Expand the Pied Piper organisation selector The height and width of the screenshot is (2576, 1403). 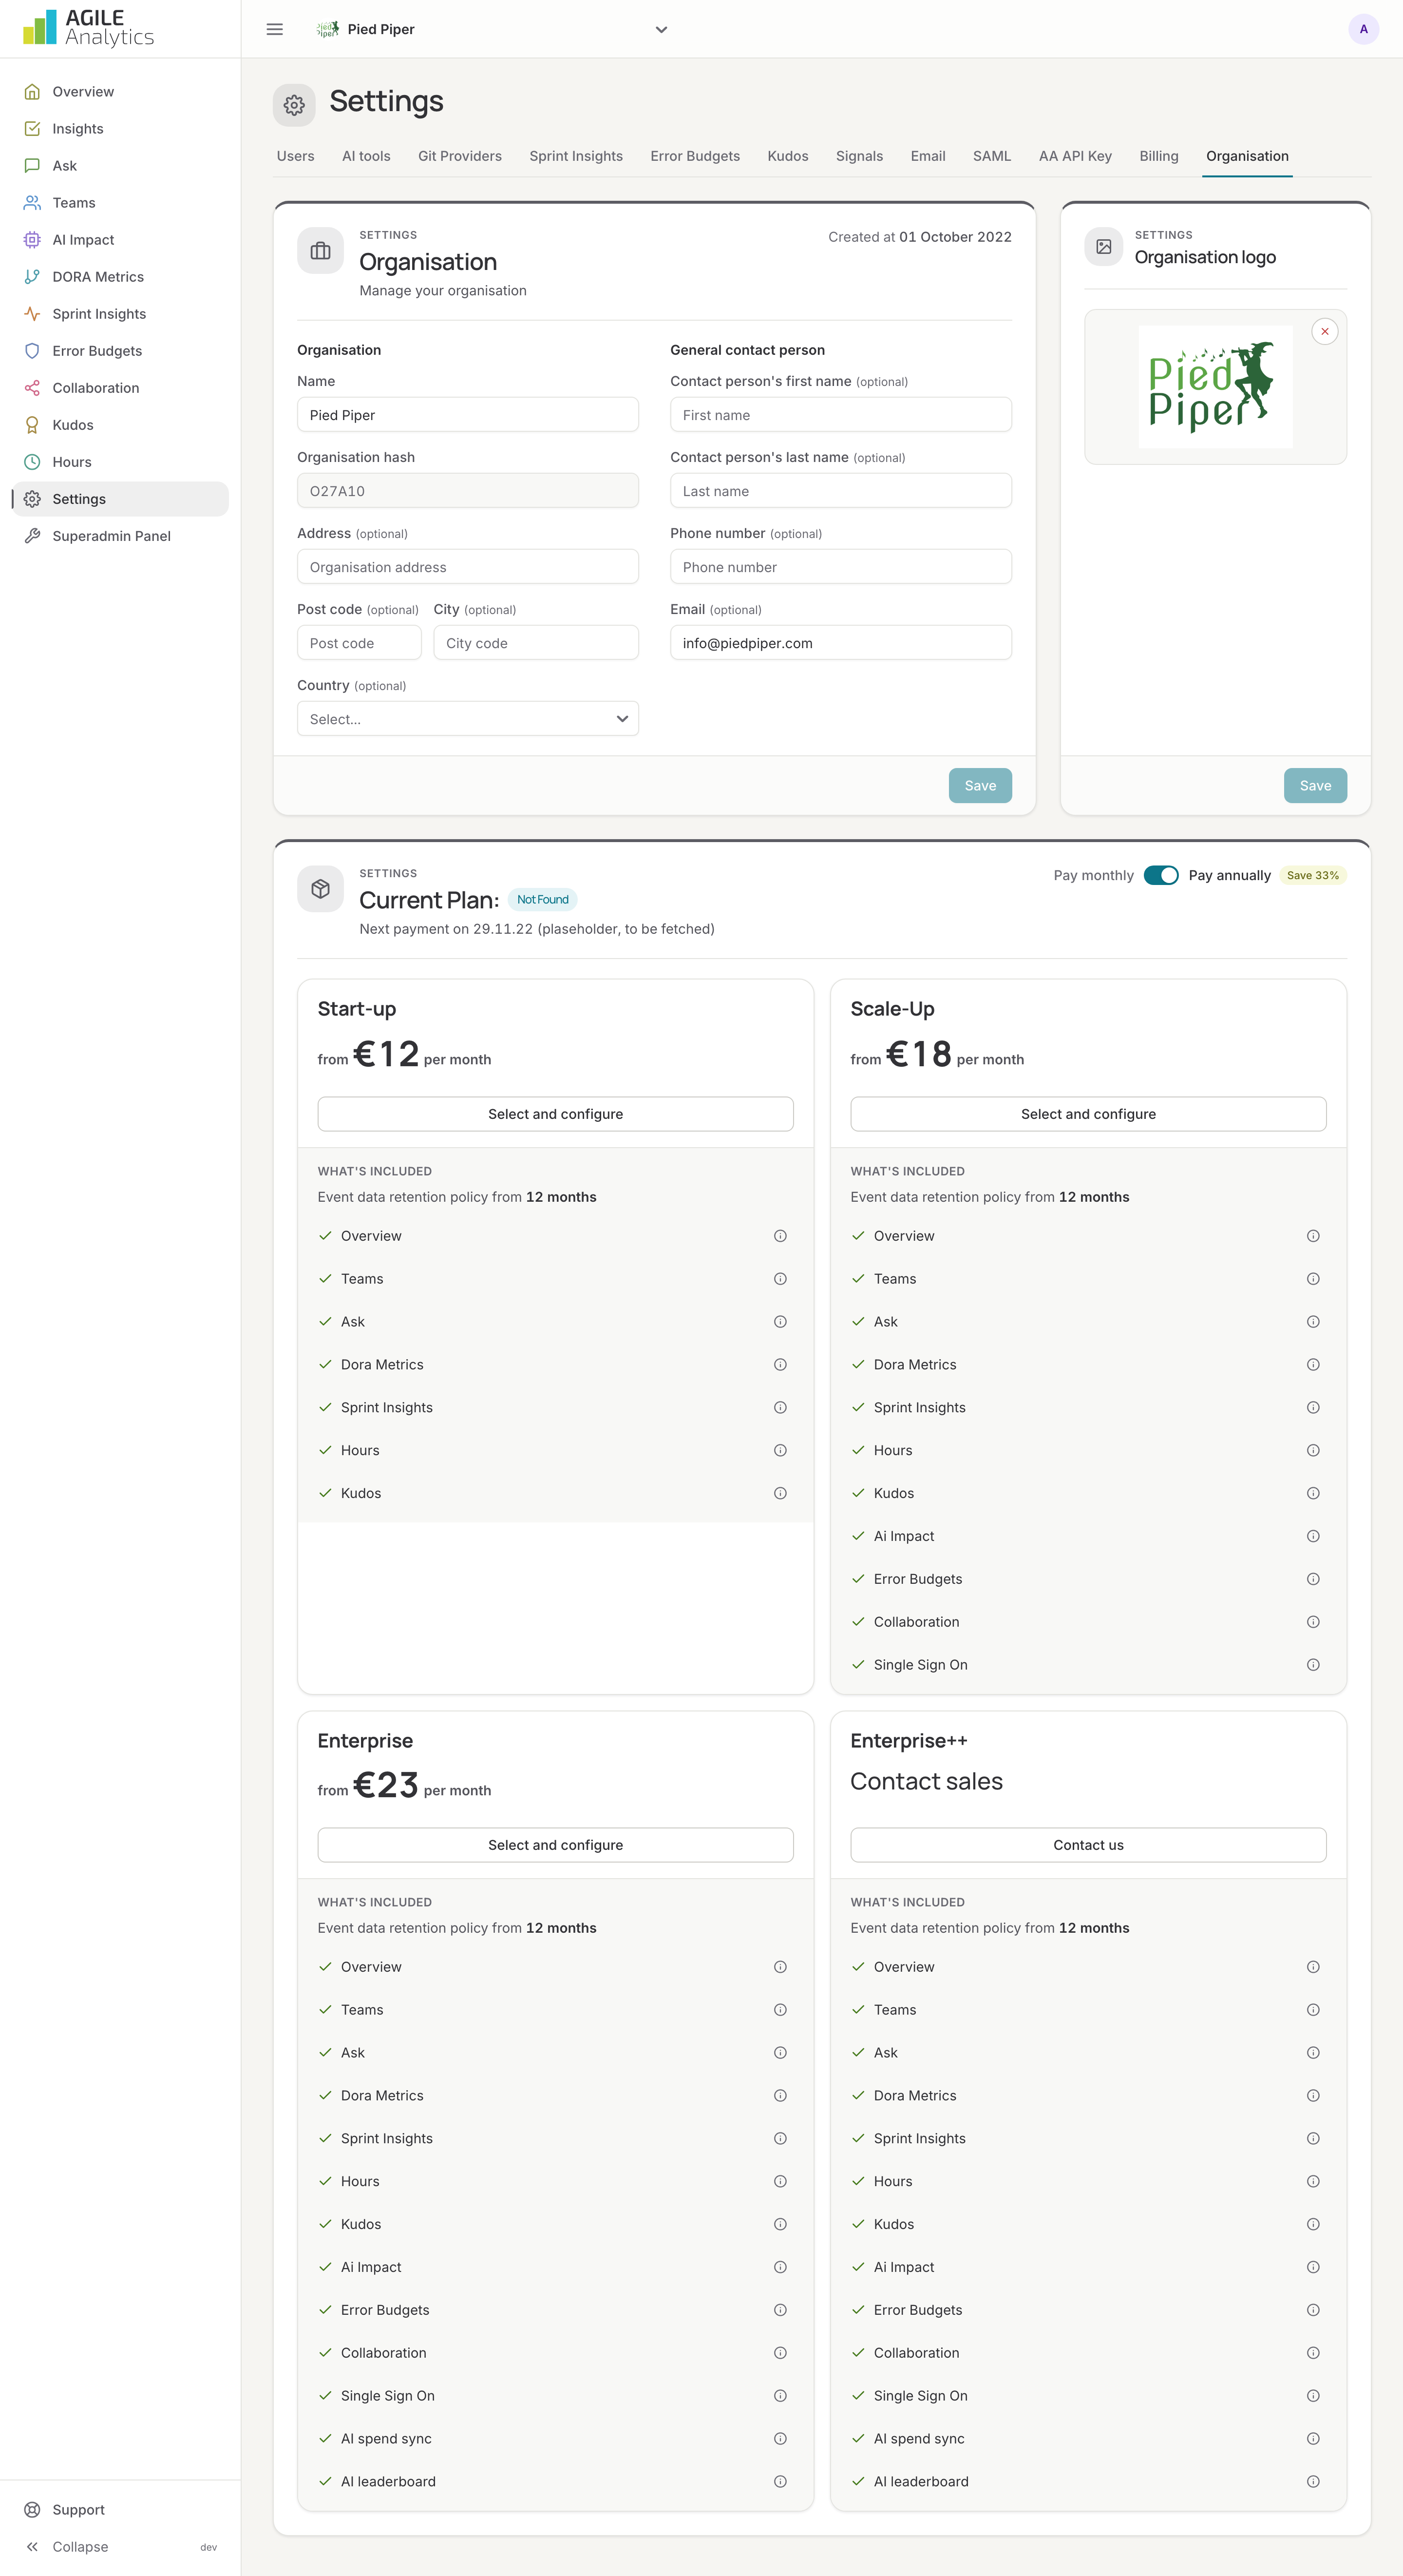click(x=491, y=29)
